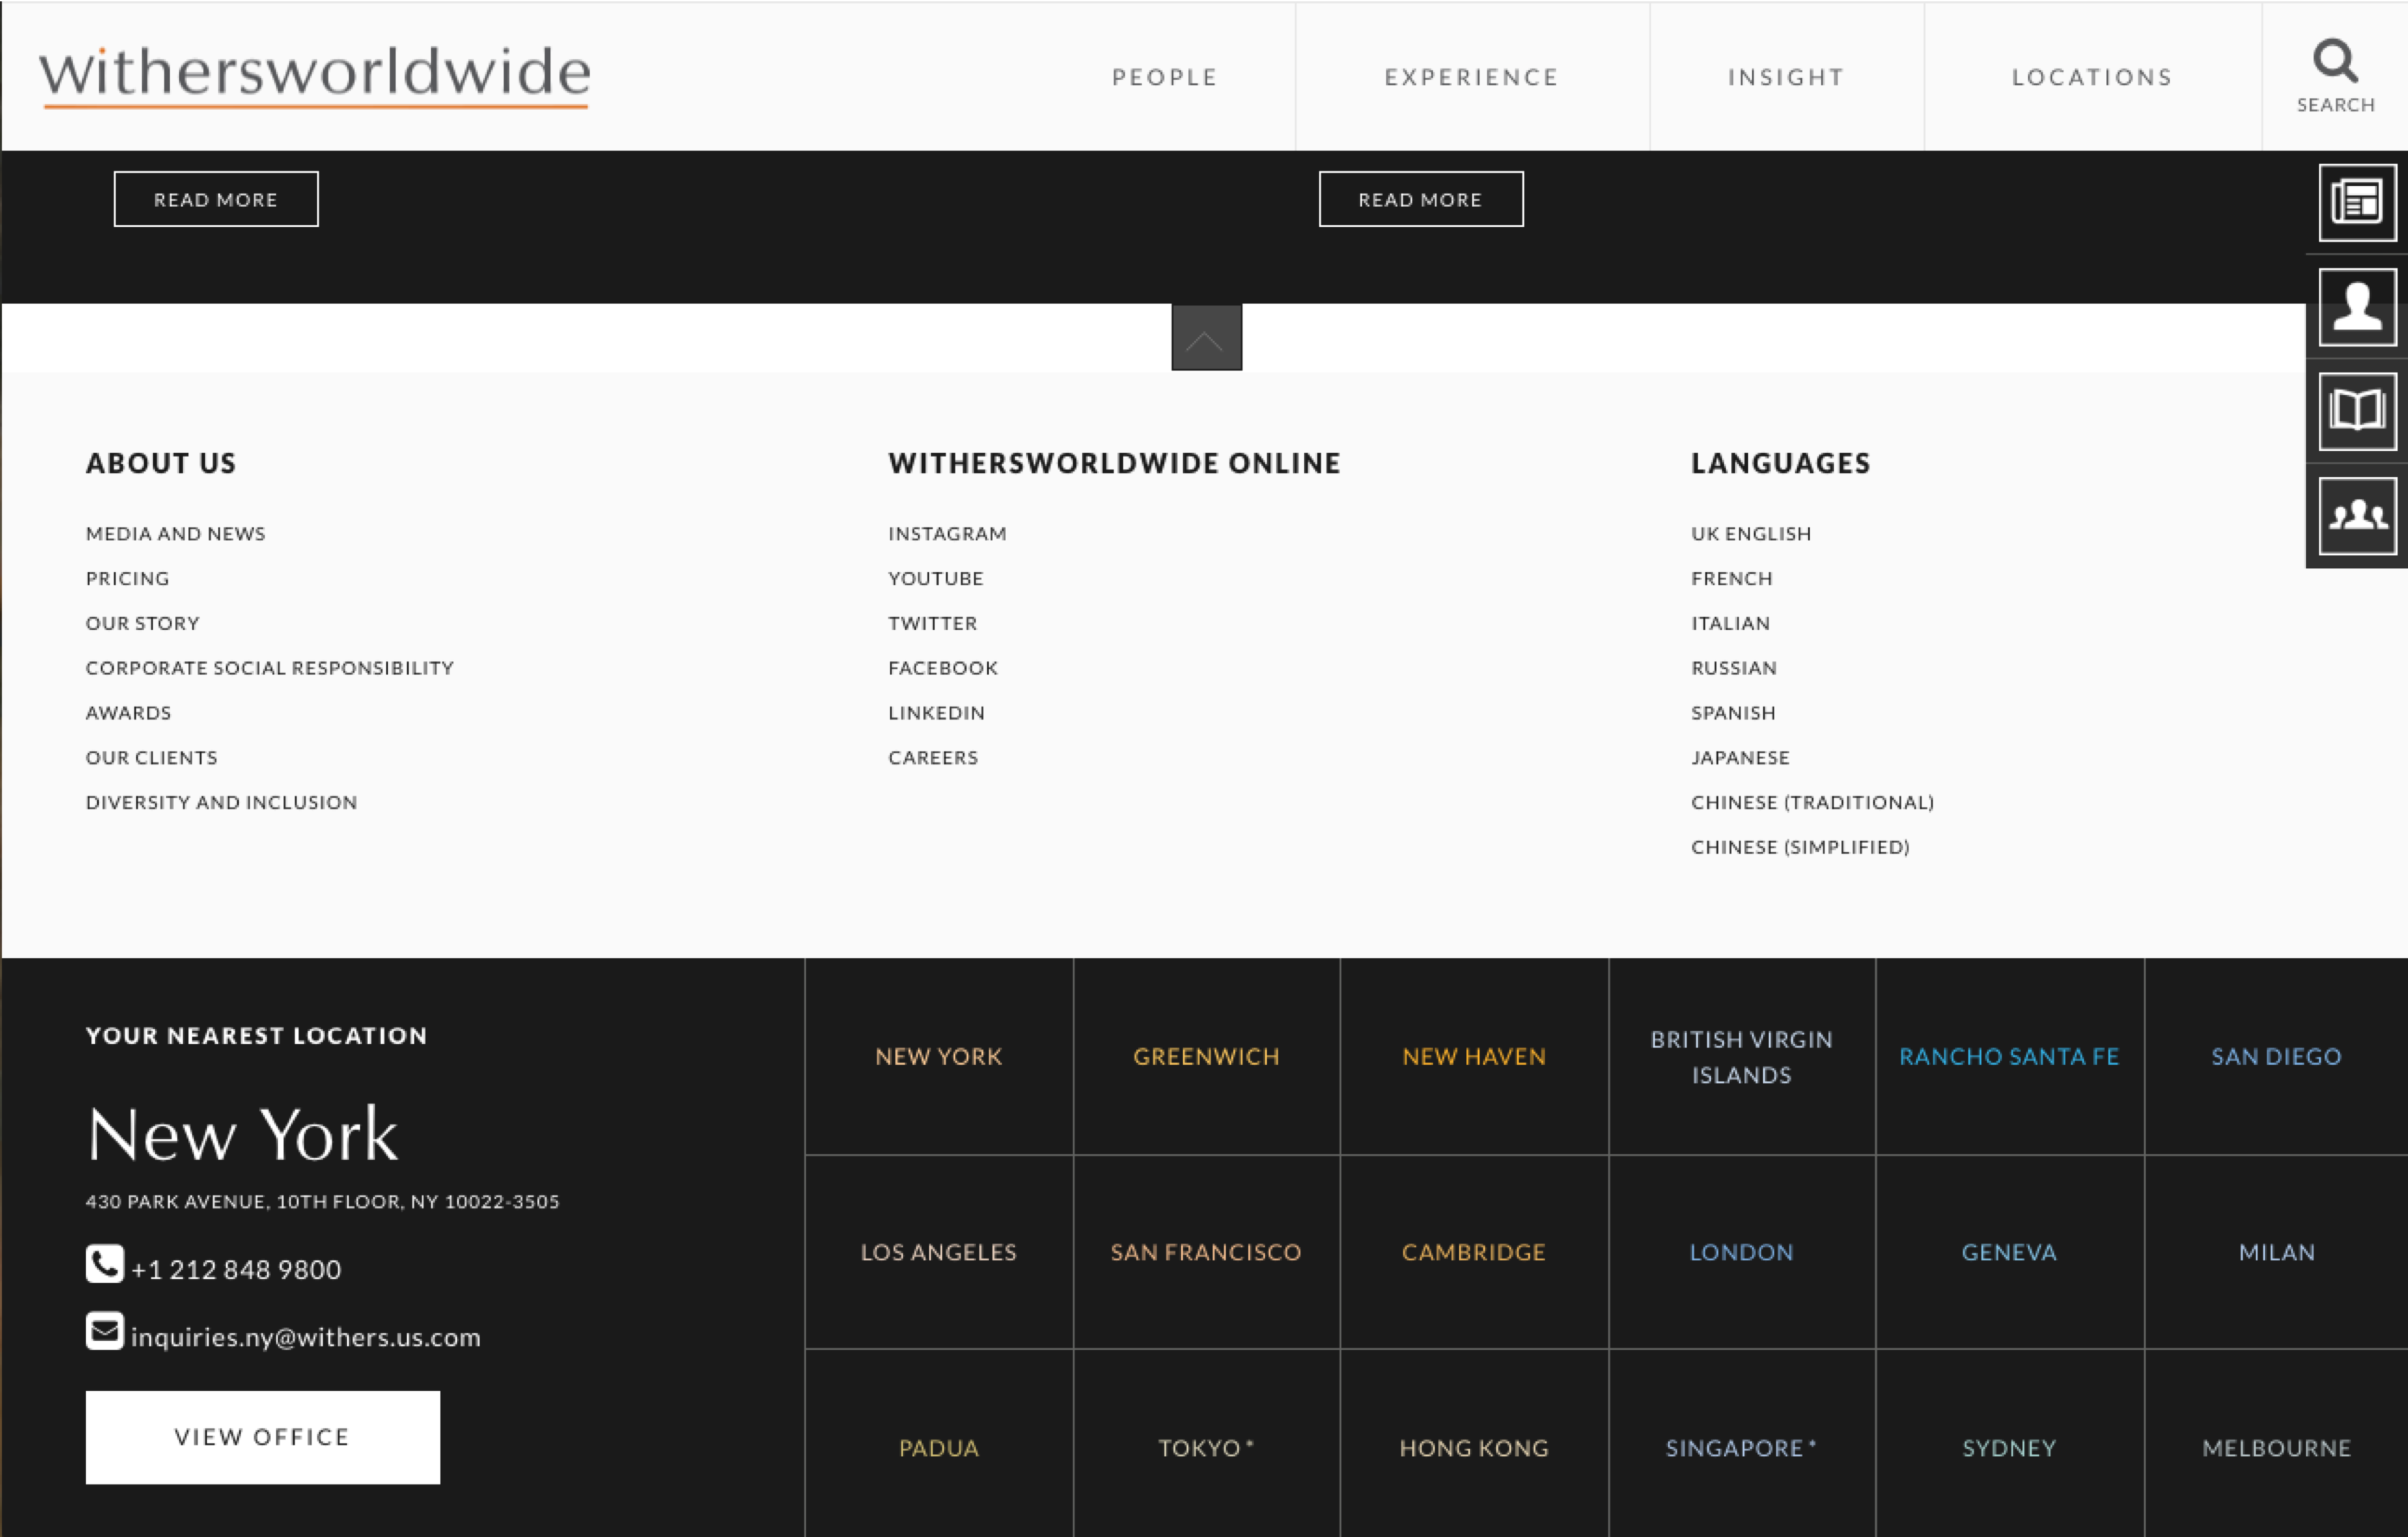Screen dimensions: 2408x1537
Task: Click the group of people icon
Action: coord(2357,516)
